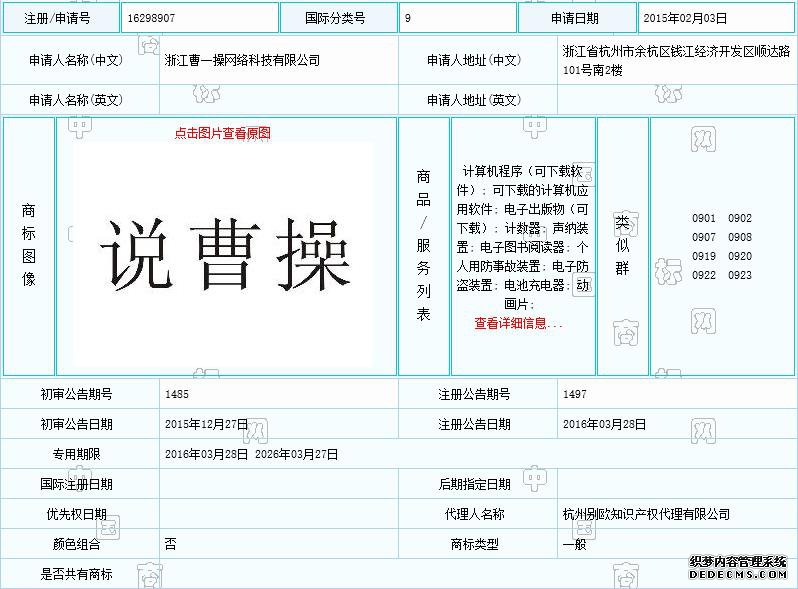Click the 注册/申请号 header cell

pos(61,18)
